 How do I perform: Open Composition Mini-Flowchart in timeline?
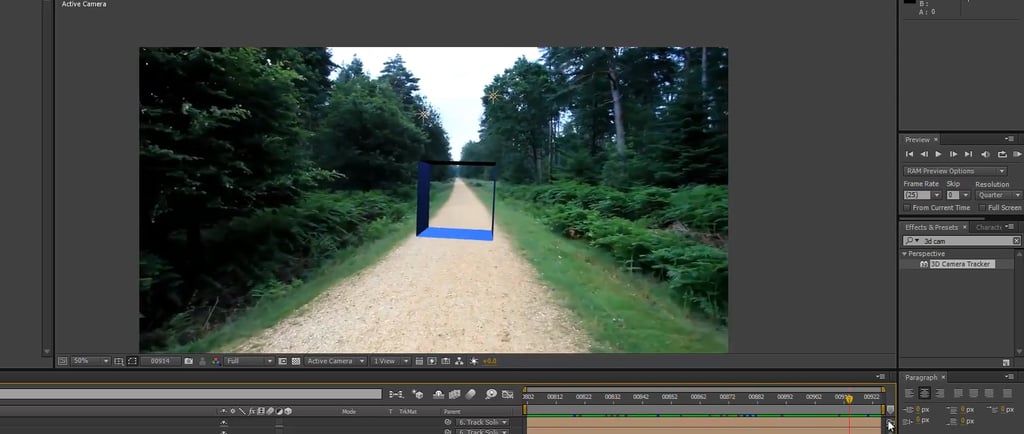[396, 394]
